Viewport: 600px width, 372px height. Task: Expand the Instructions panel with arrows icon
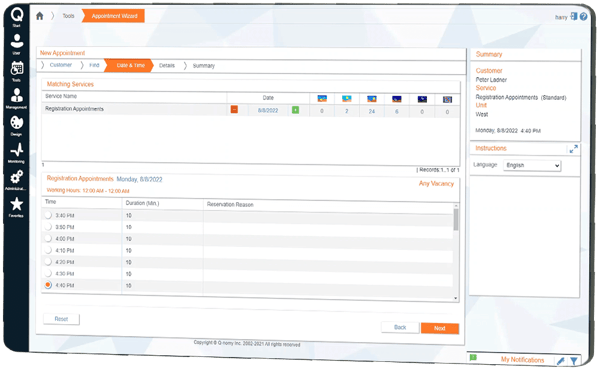point(573,149)
